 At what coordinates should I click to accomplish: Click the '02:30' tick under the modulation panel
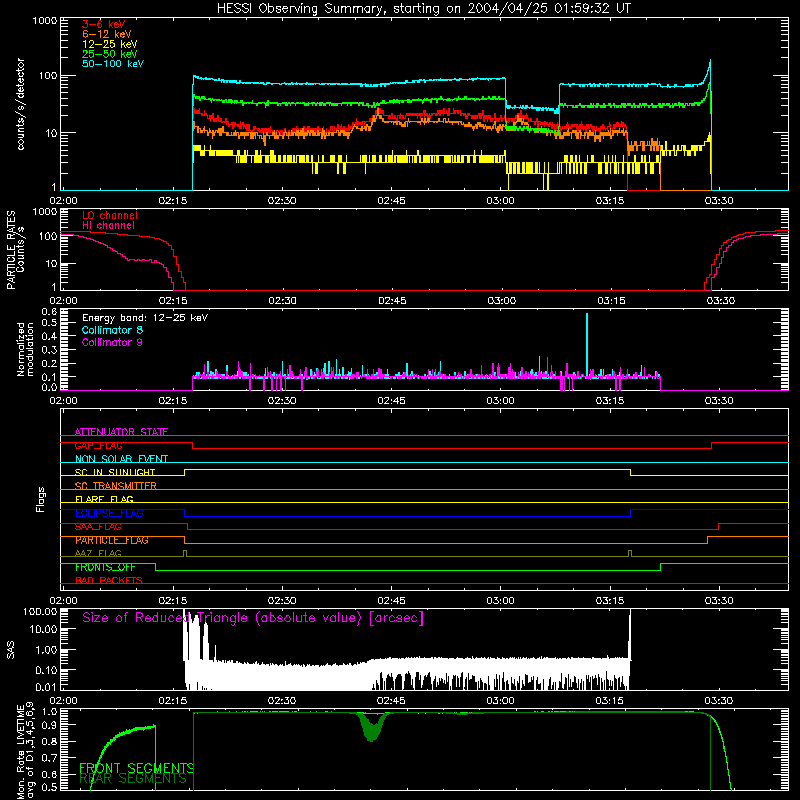click(282, 401)
